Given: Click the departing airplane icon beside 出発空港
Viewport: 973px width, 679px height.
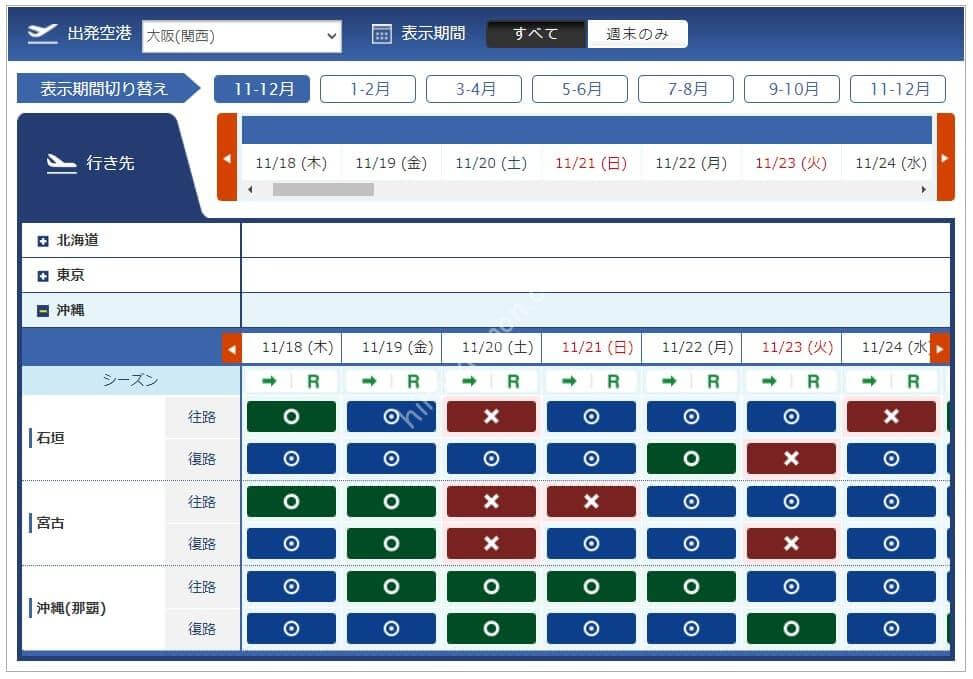Looking at the screenshot, I should click(43, 34).
